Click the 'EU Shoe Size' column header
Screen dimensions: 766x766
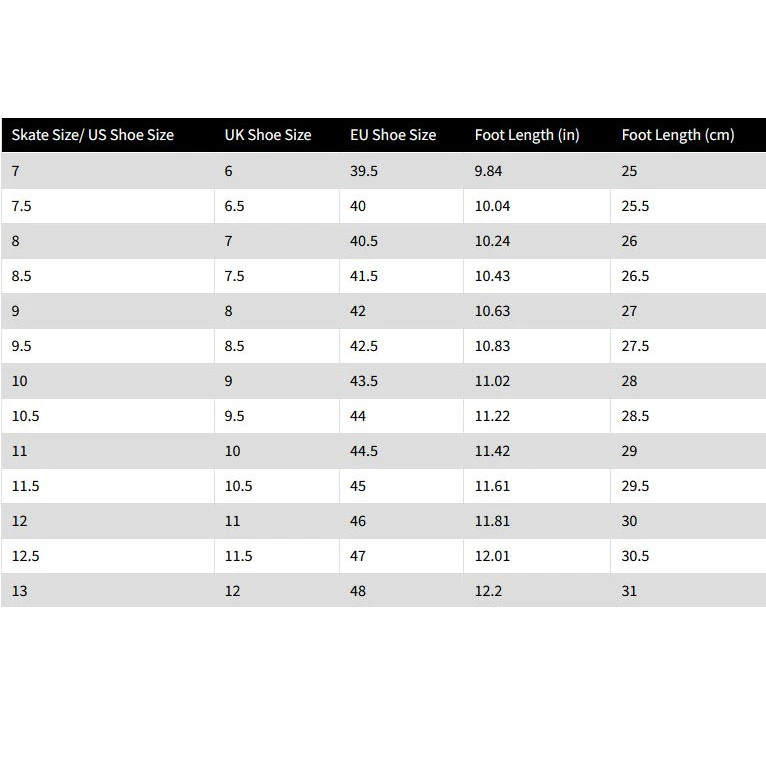click(393, 135)
